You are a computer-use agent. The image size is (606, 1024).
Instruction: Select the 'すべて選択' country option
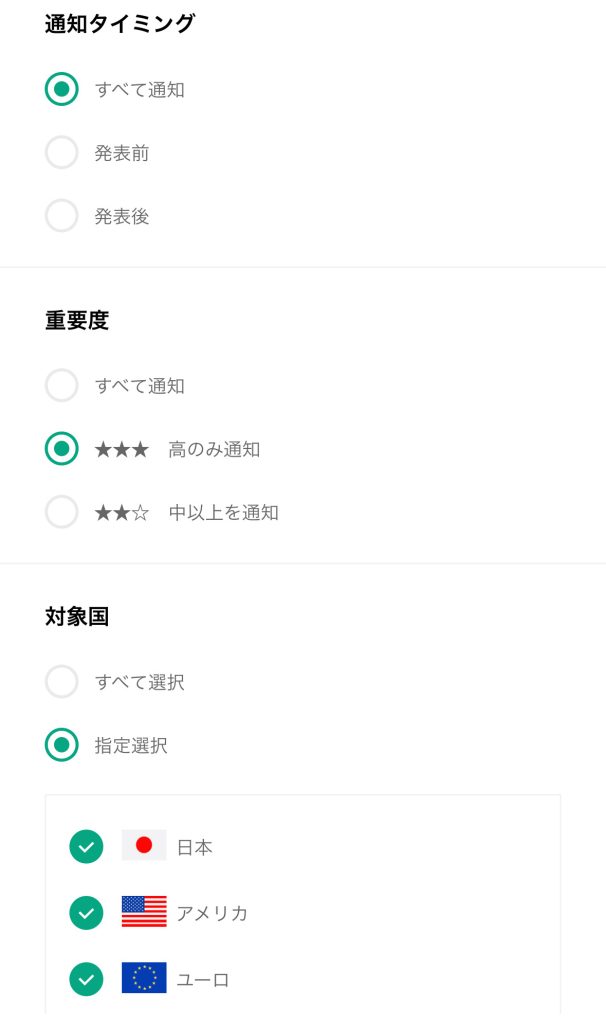[x=62, y=682]
